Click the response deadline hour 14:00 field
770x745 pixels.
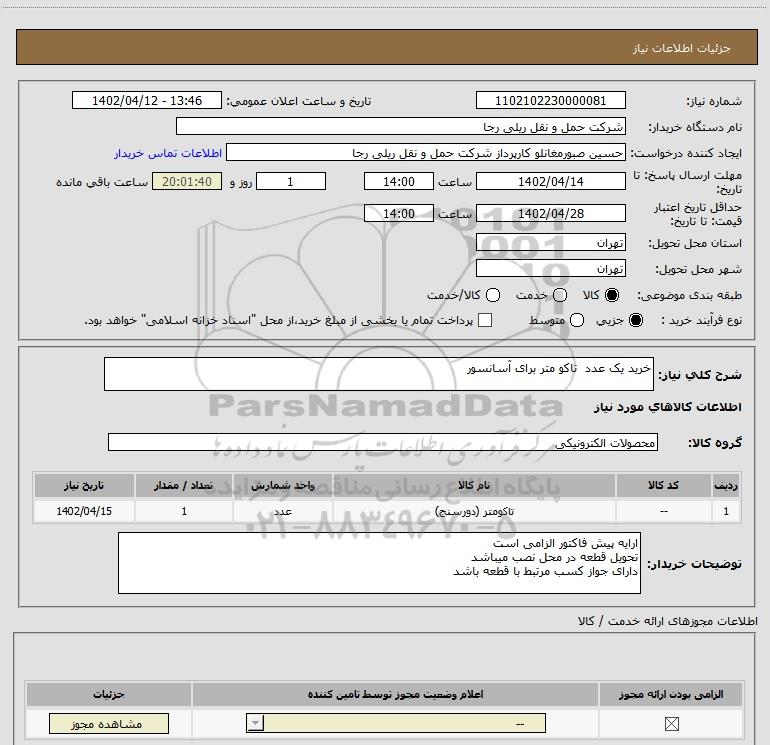pyautogui.click(x=399, y=181)
